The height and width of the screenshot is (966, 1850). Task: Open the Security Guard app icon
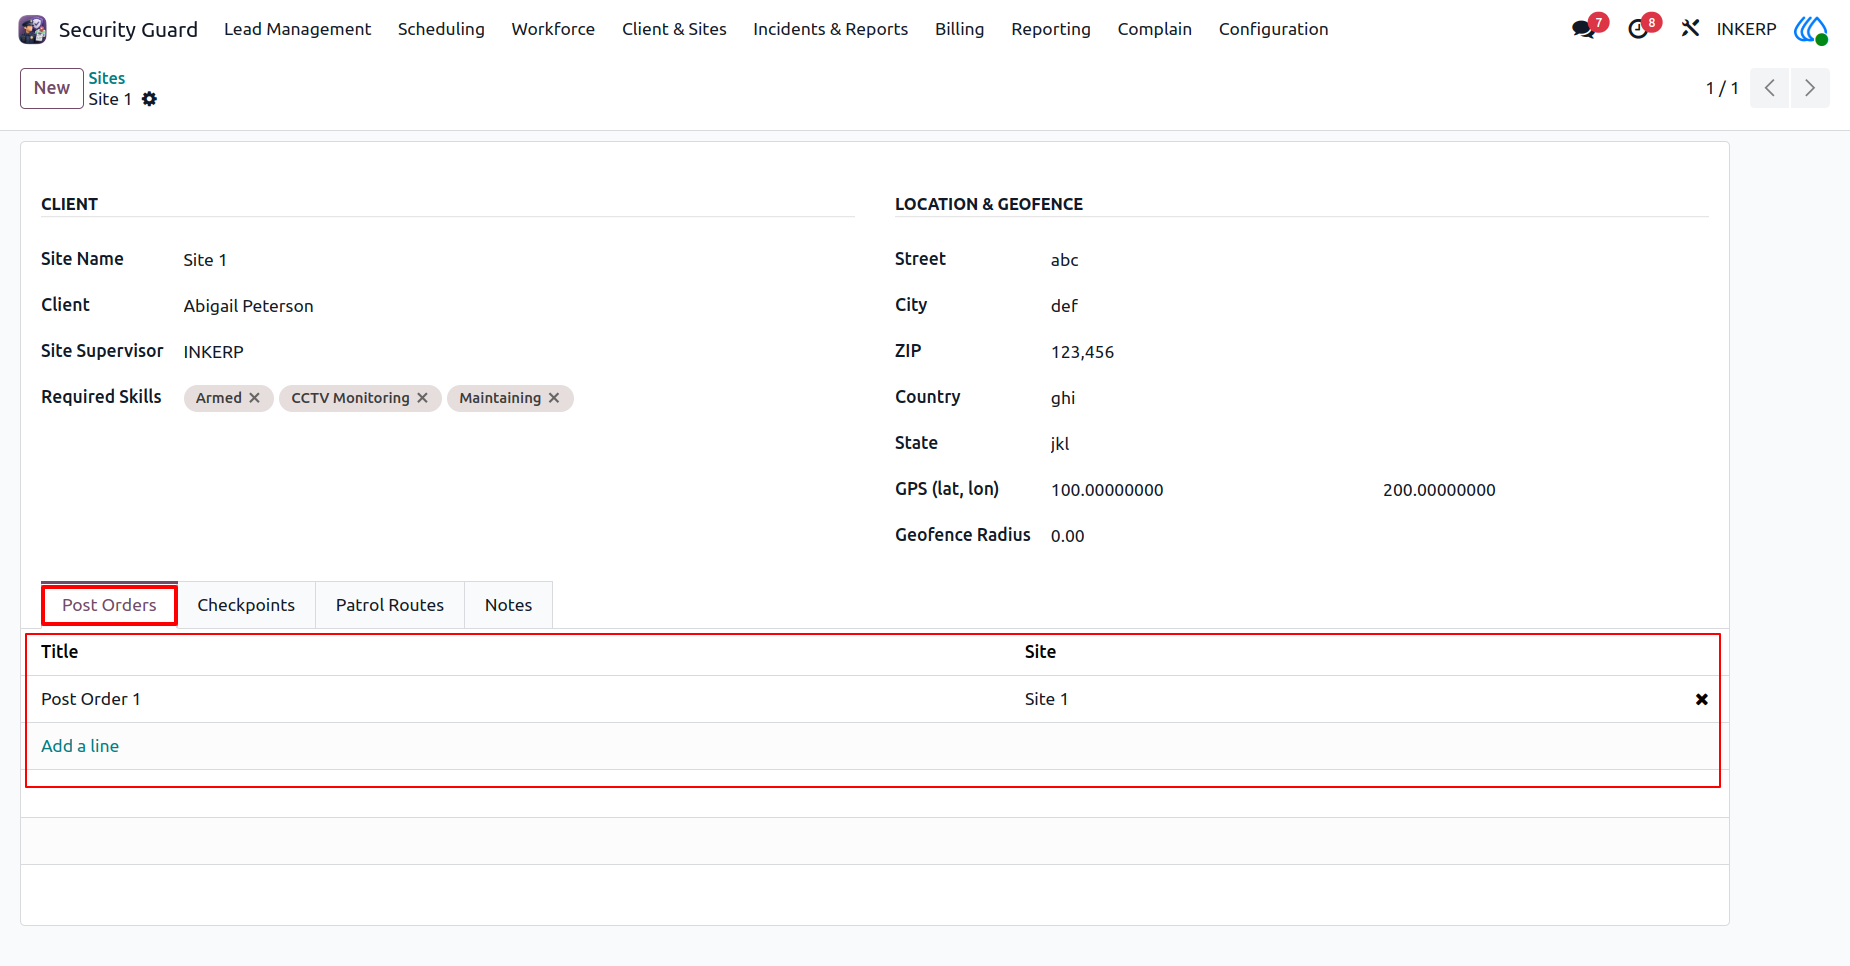coord(33,29)
